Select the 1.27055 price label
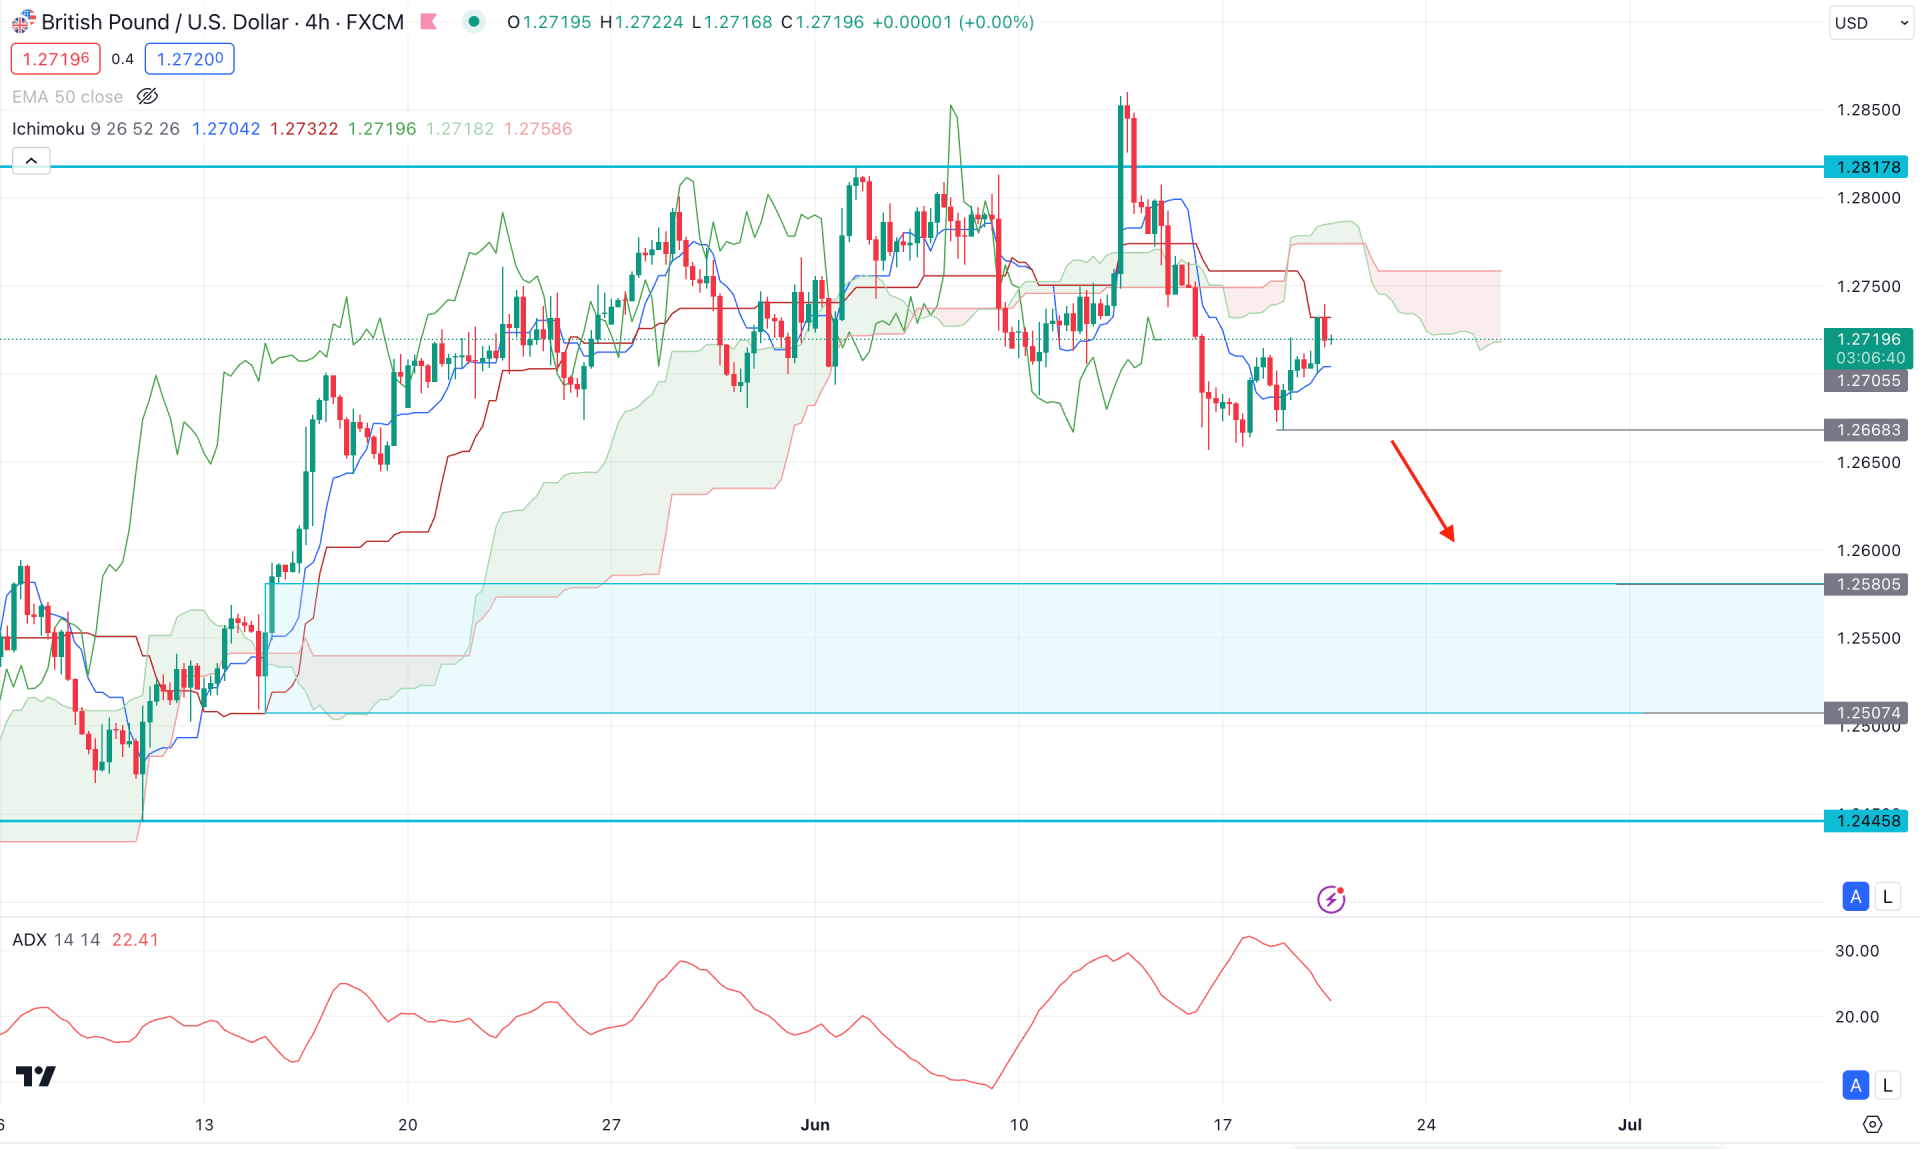 coord(1867,380)
